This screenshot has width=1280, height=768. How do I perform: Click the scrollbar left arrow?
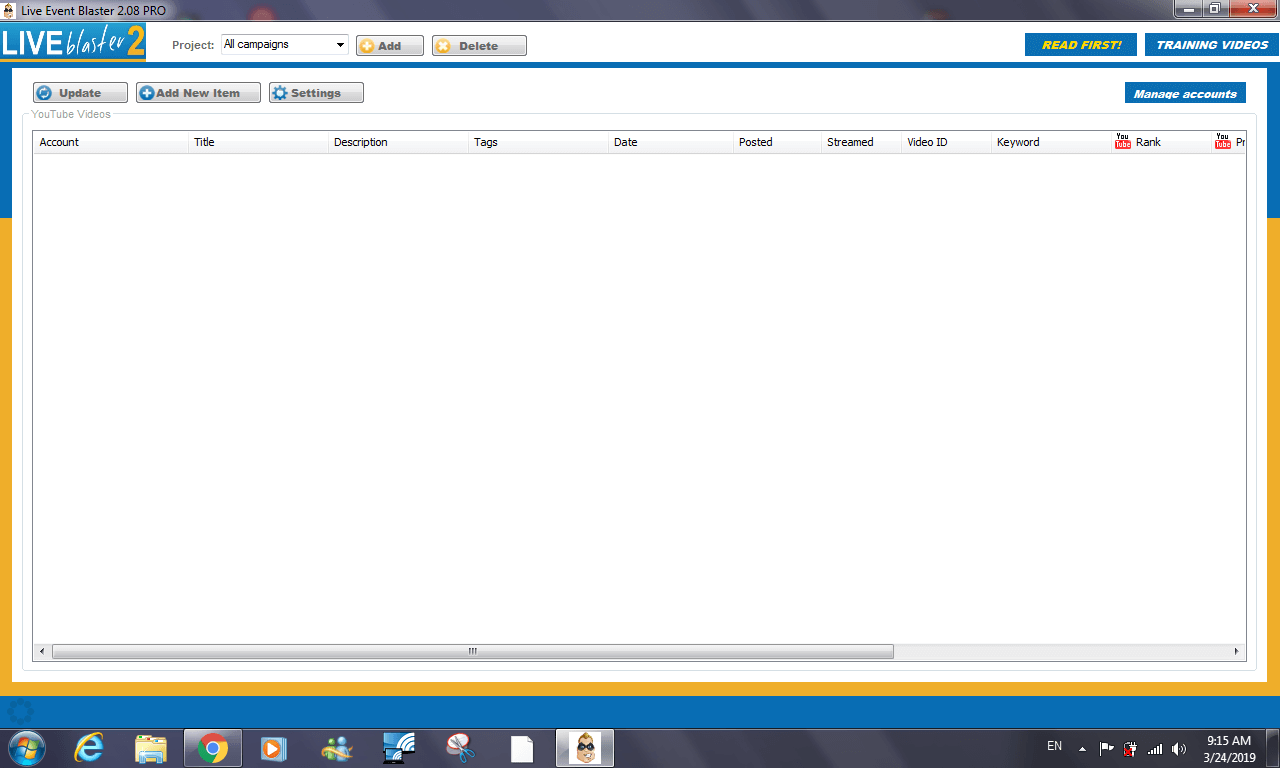pos(42,651)
